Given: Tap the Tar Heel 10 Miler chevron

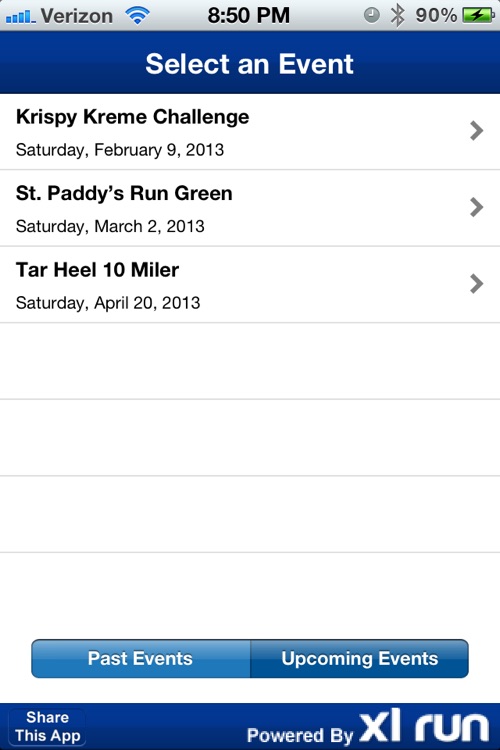Looking at the screenshot, I should (x=476, y=284).
